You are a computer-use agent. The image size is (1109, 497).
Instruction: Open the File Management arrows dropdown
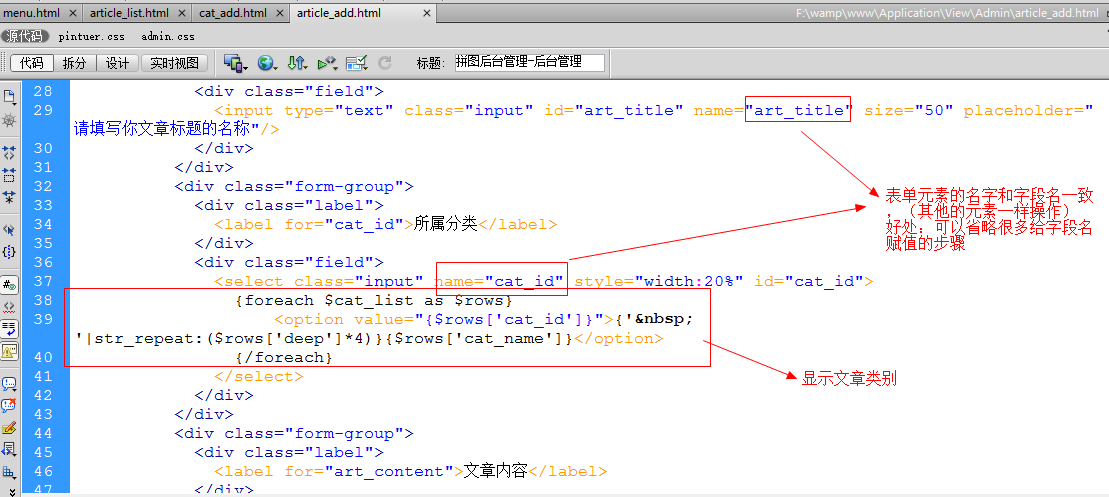[x=297, y=63]
